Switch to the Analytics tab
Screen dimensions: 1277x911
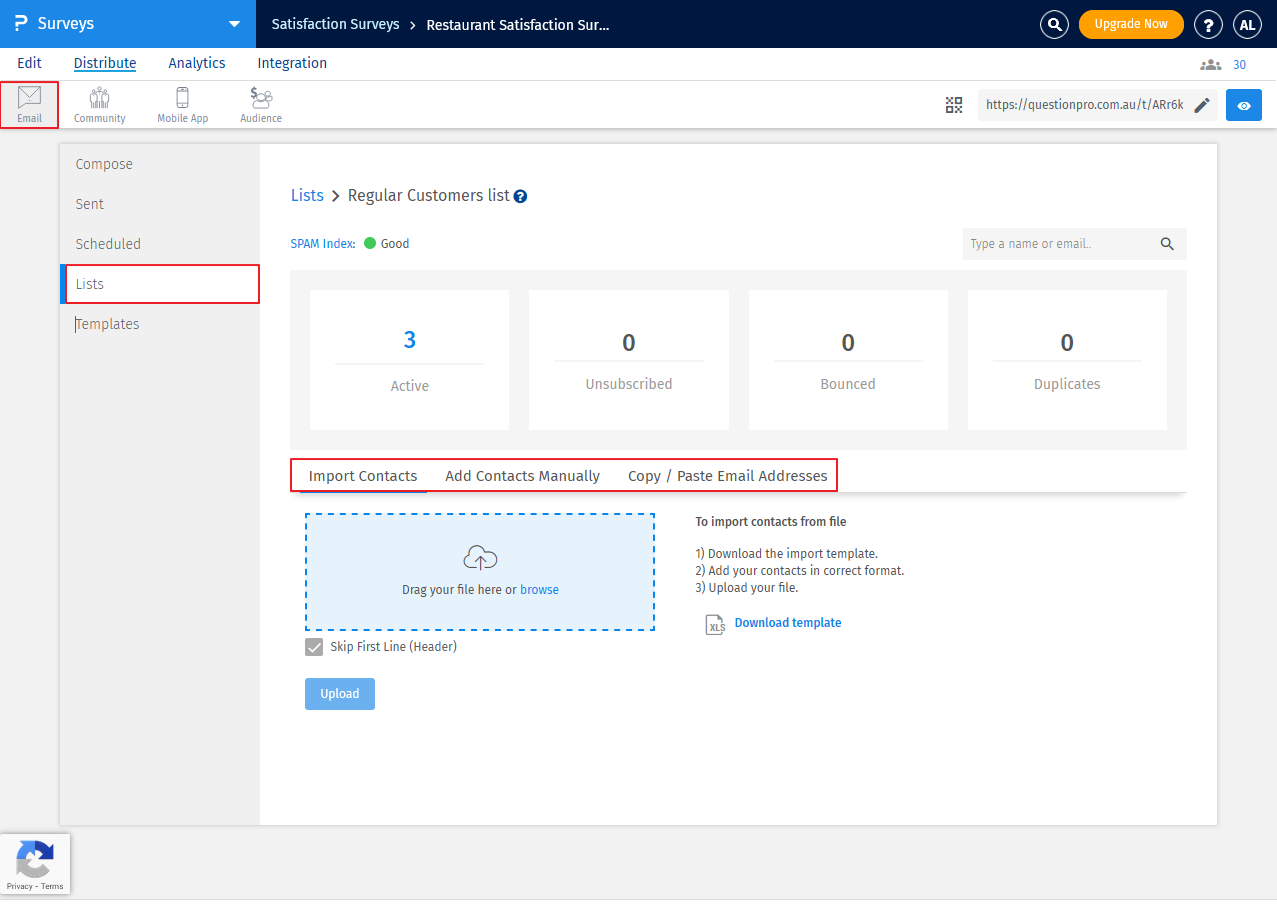[197, 63]
